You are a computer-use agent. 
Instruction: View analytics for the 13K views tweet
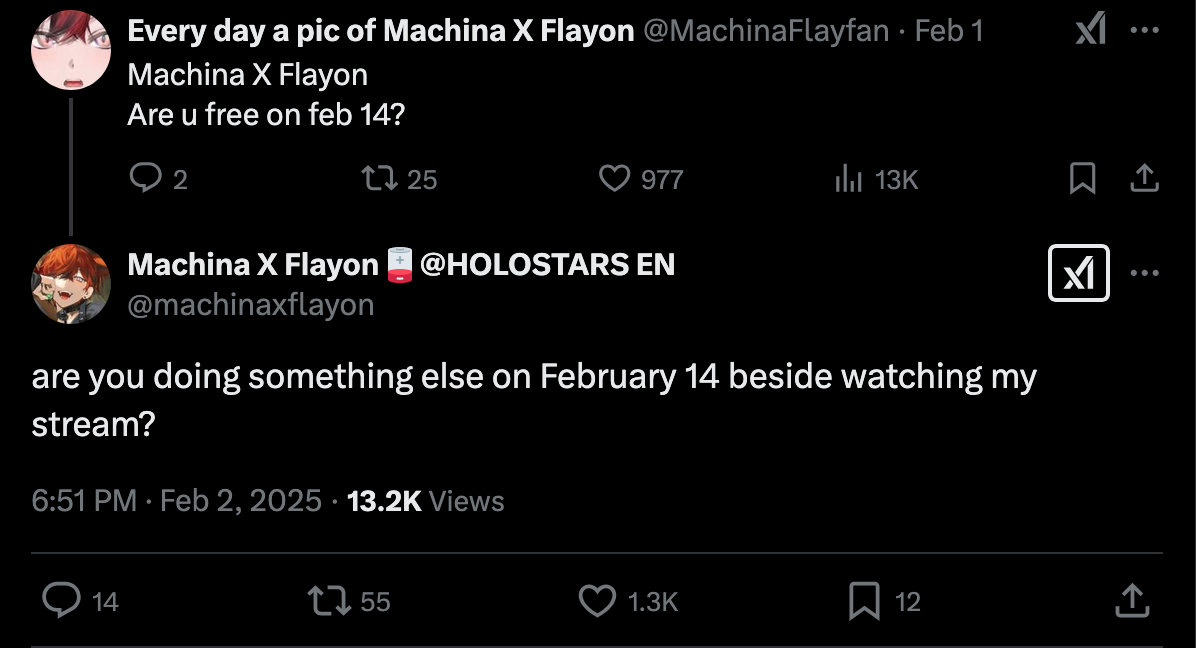tap(848, 179)
